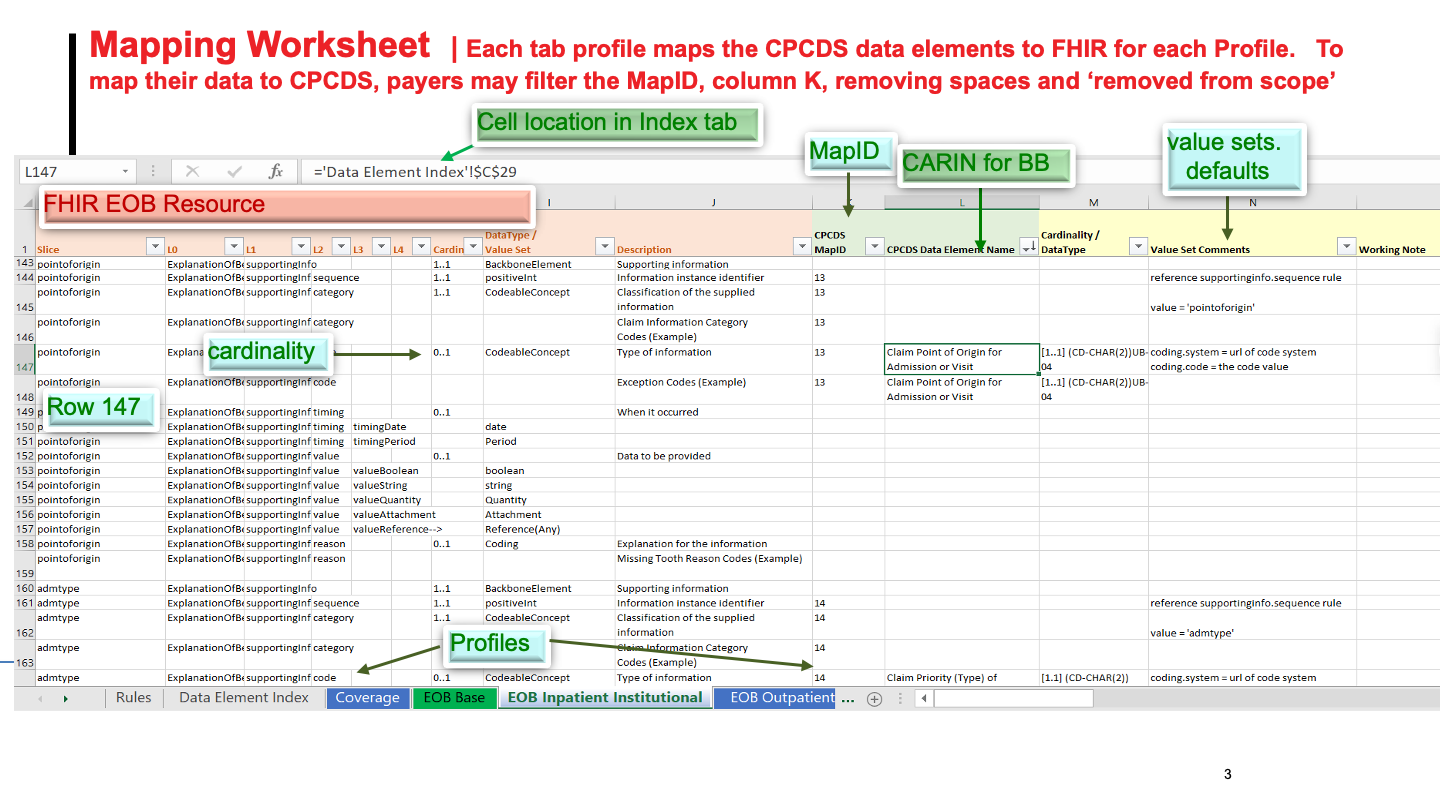Select column M header
The width and height of the screenshot is (1440, 810).
1093,203
